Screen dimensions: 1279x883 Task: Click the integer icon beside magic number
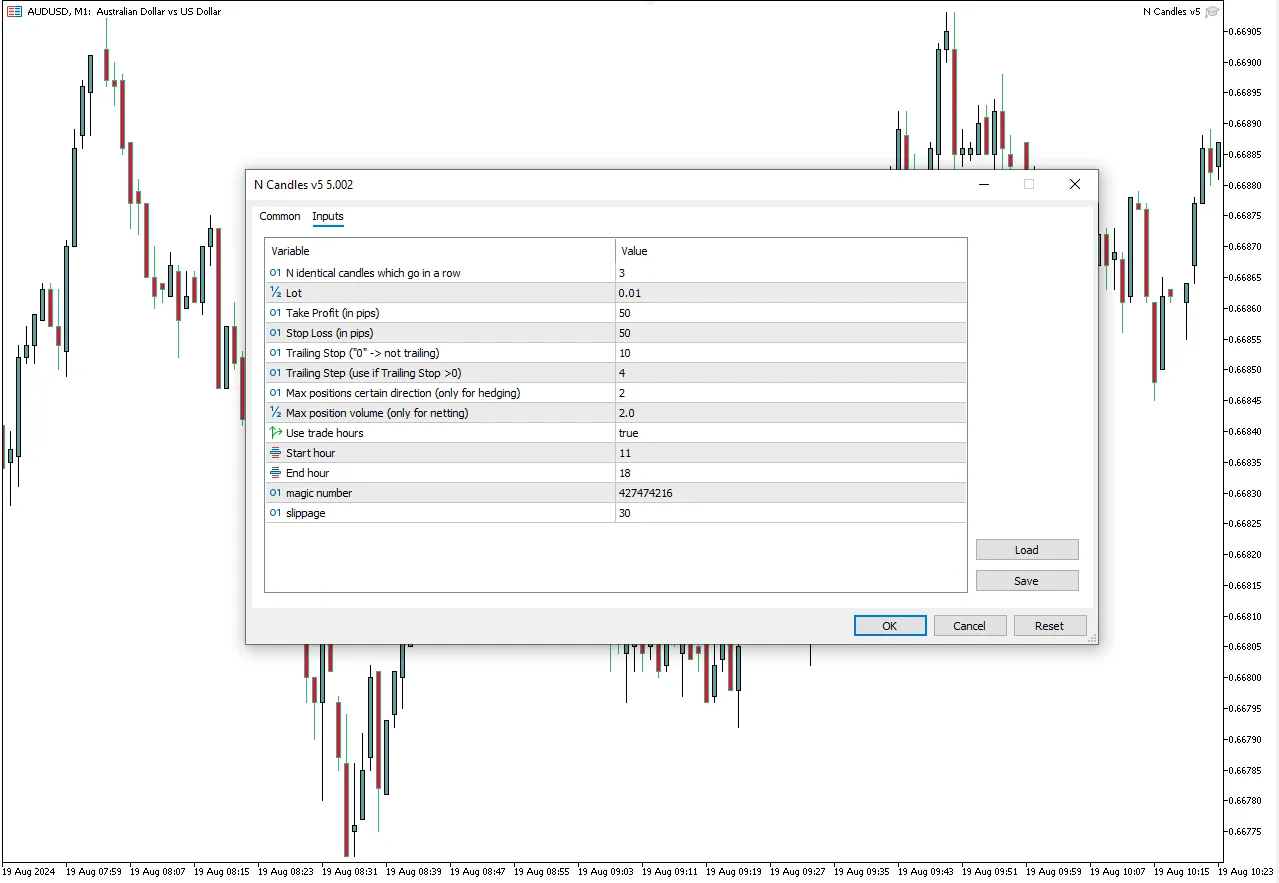tap(275, 493)
